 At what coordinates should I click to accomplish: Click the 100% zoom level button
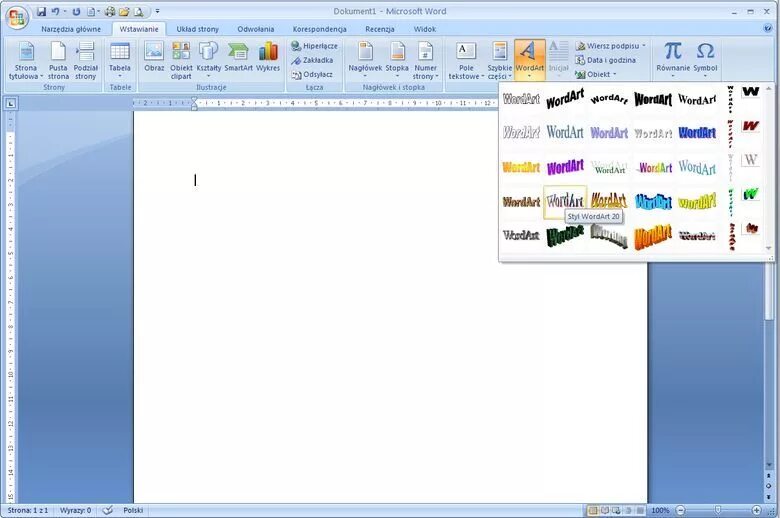tap(660, 510)
